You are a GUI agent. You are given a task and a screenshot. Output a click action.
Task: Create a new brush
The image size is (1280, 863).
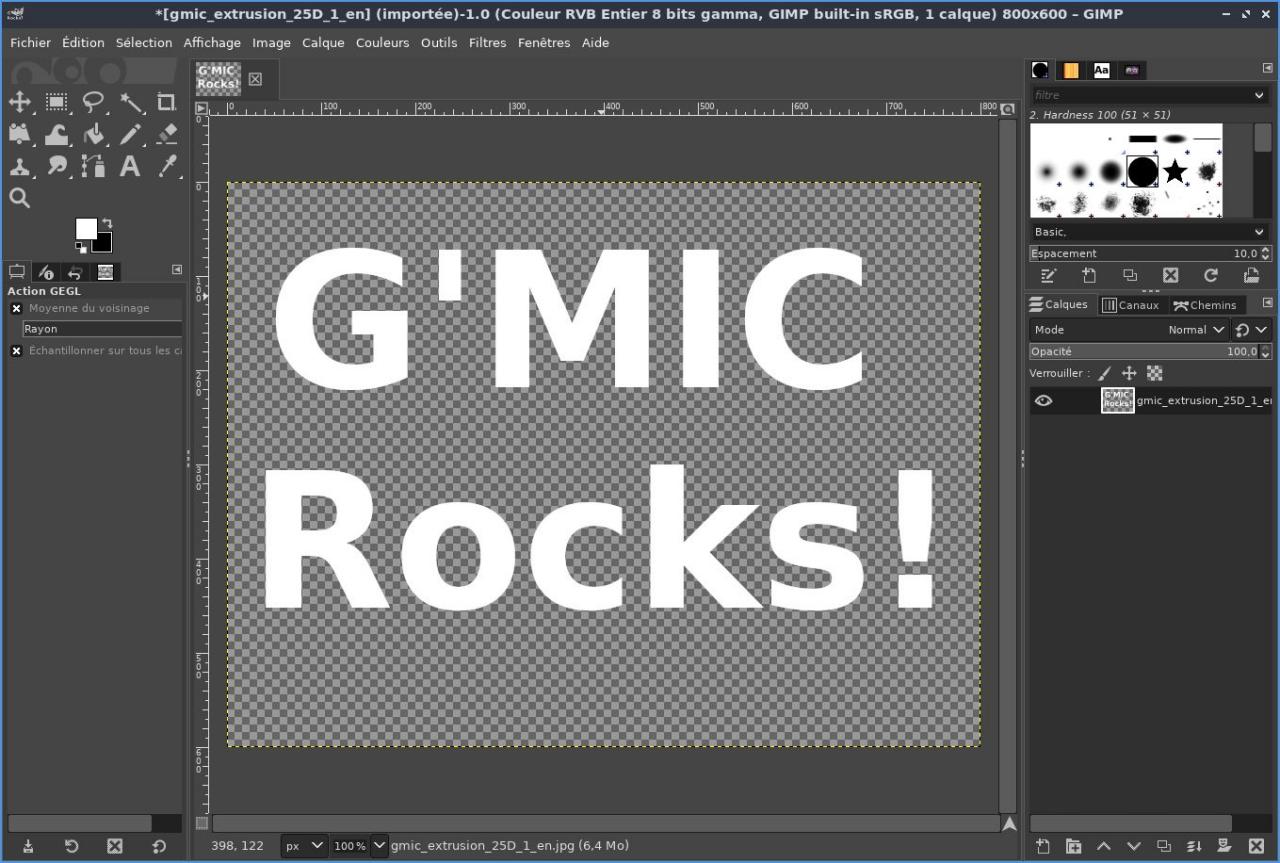coord(1089,276)
